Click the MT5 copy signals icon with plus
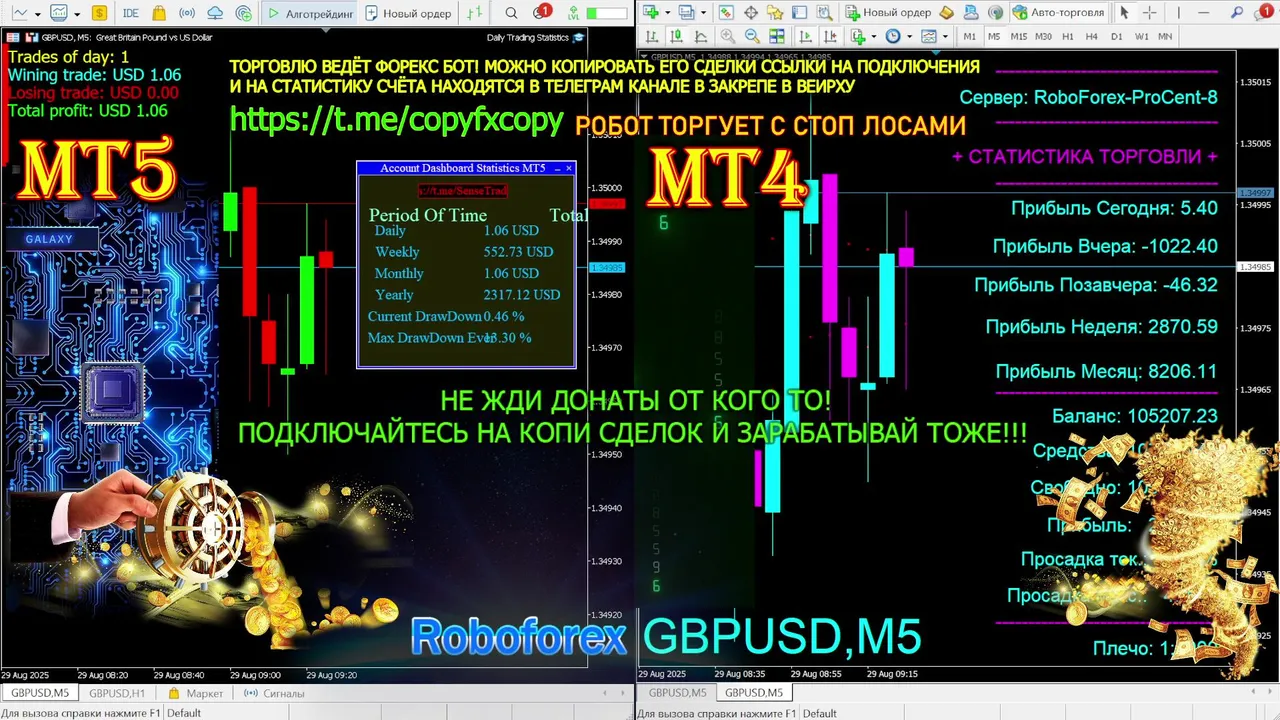This screenshot has height=720, width=1280. tap(244, 14)
